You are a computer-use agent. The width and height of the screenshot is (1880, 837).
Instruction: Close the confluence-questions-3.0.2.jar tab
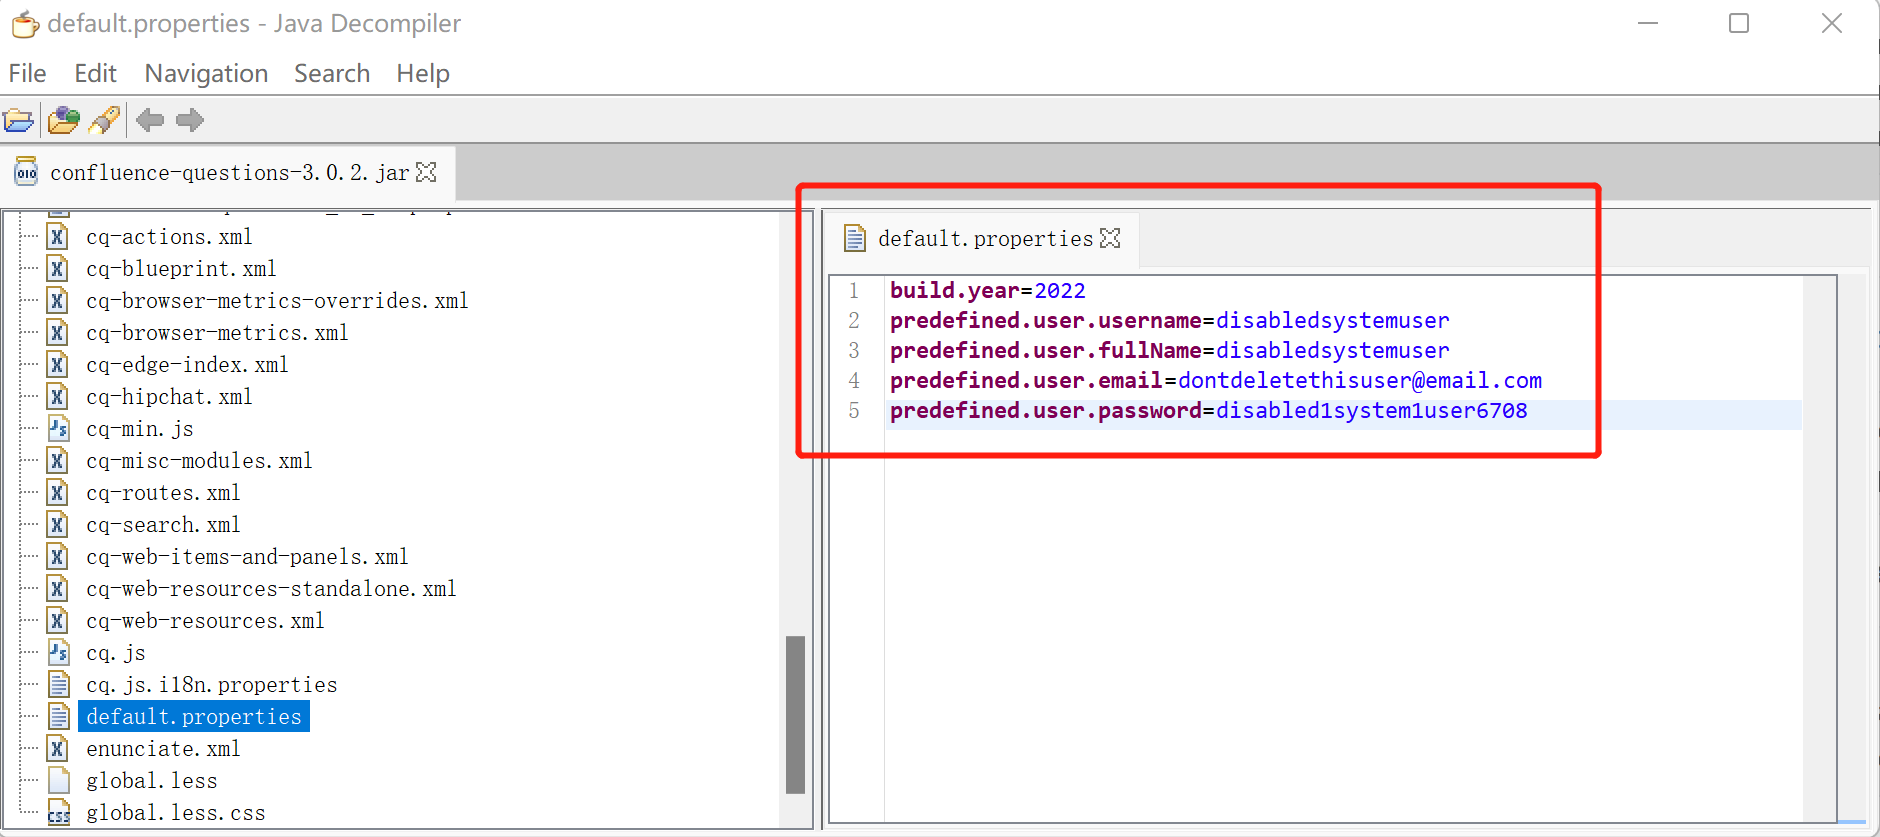pos(427,172)
